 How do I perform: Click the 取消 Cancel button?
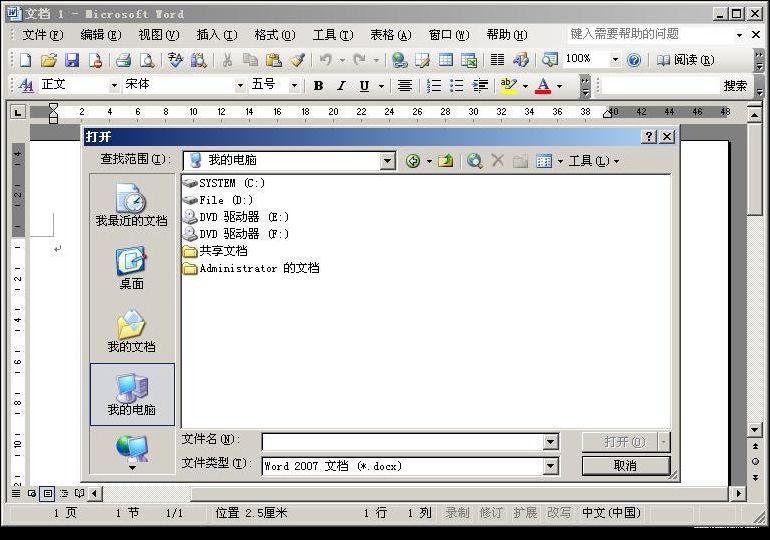coord(626,466)
